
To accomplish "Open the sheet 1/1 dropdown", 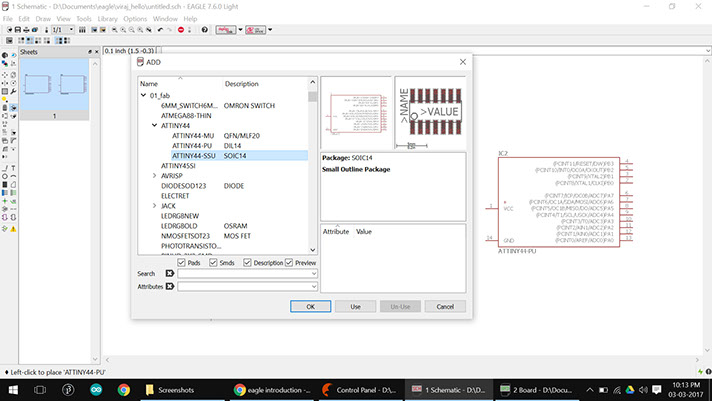I will (x=71, y=30).
